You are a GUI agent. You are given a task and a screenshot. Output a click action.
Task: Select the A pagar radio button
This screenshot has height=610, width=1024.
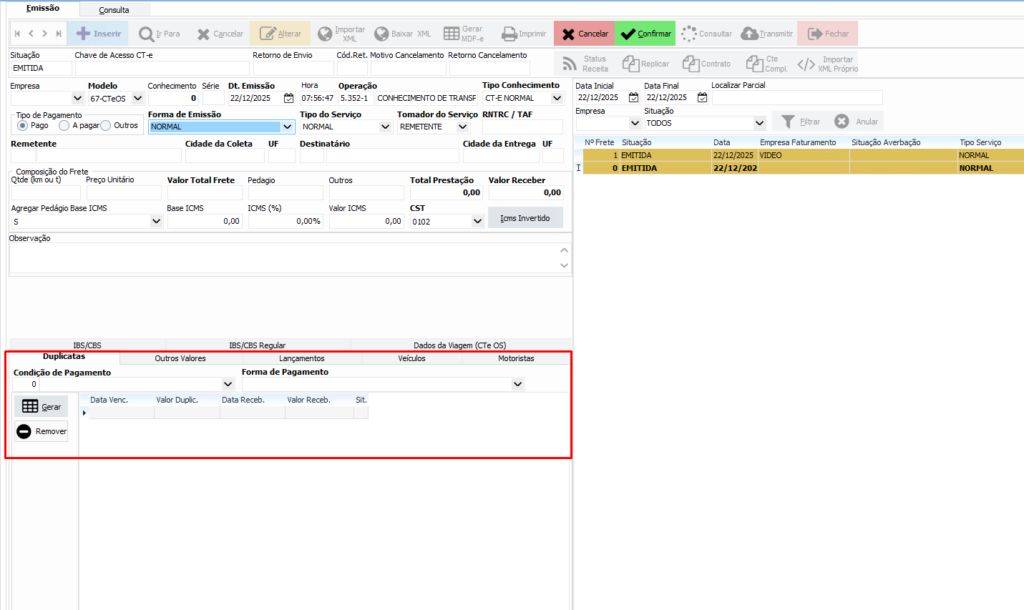(x=64, y=126)
